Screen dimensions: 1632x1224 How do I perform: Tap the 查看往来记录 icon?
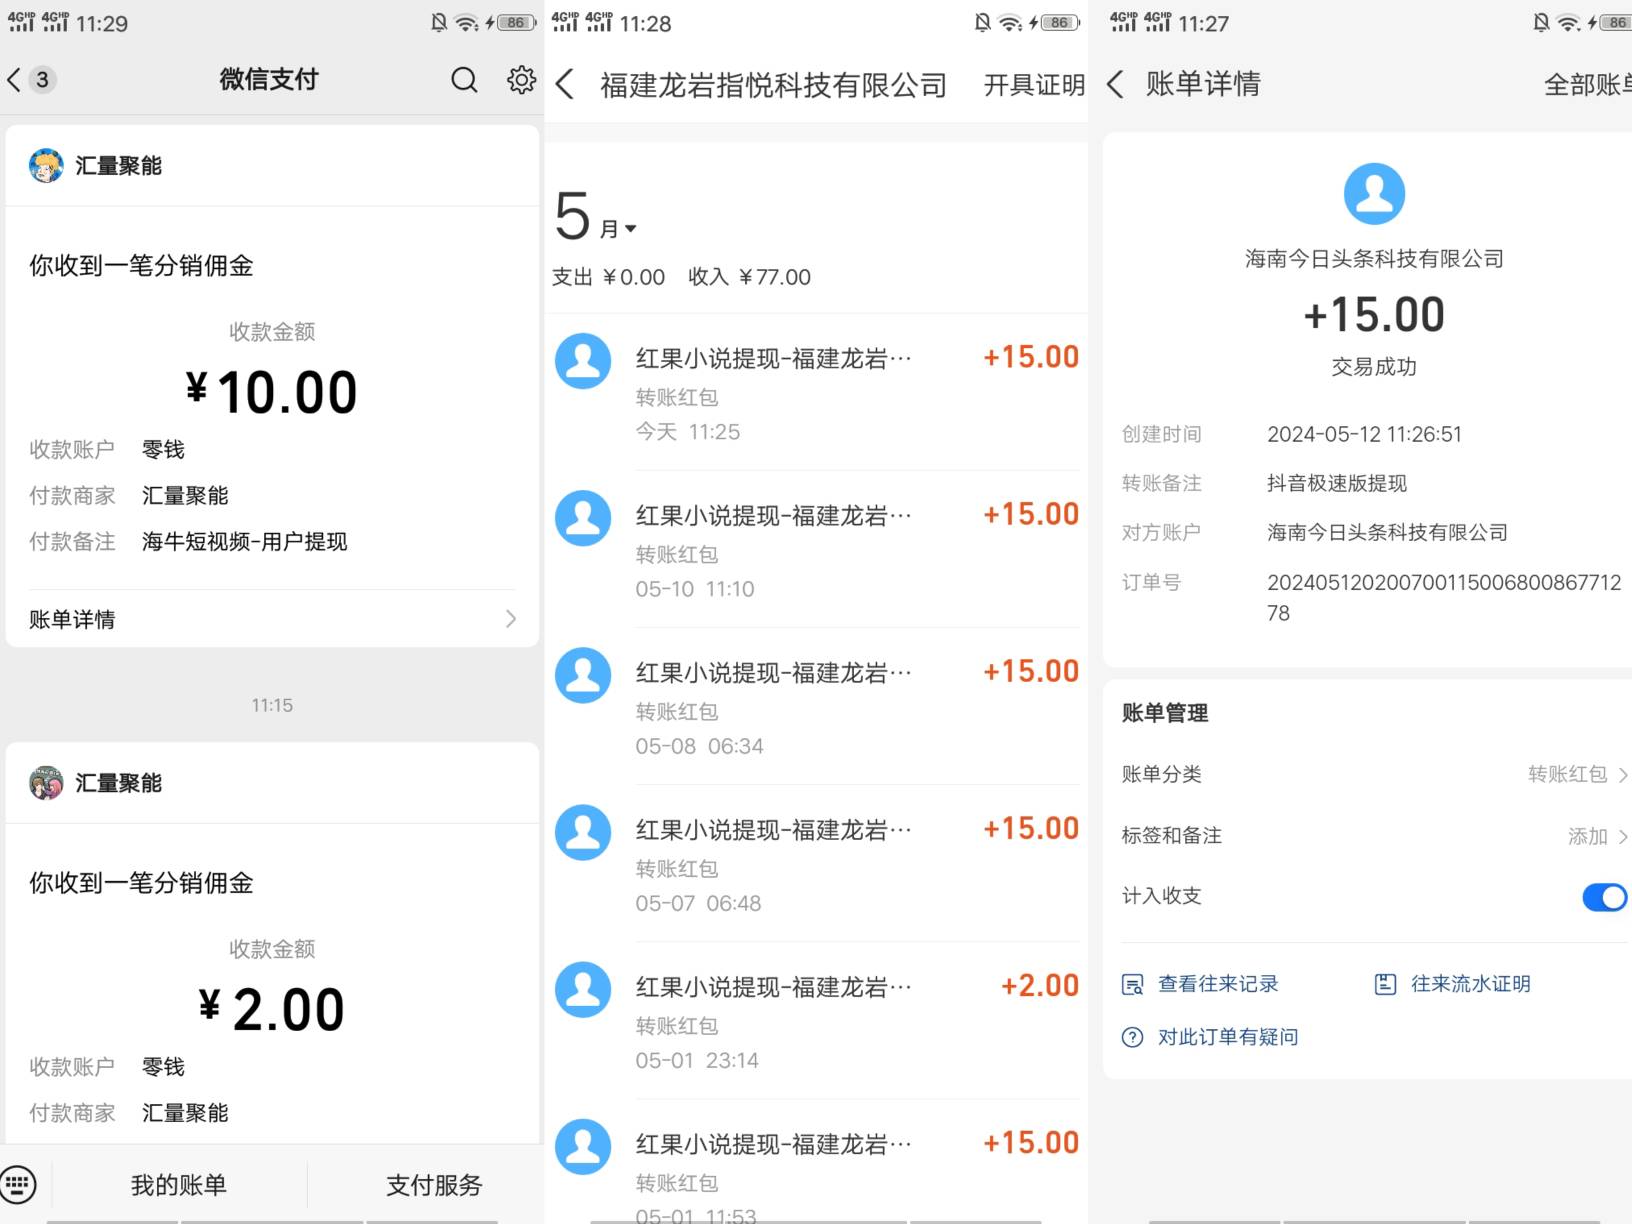point(1132,985)
